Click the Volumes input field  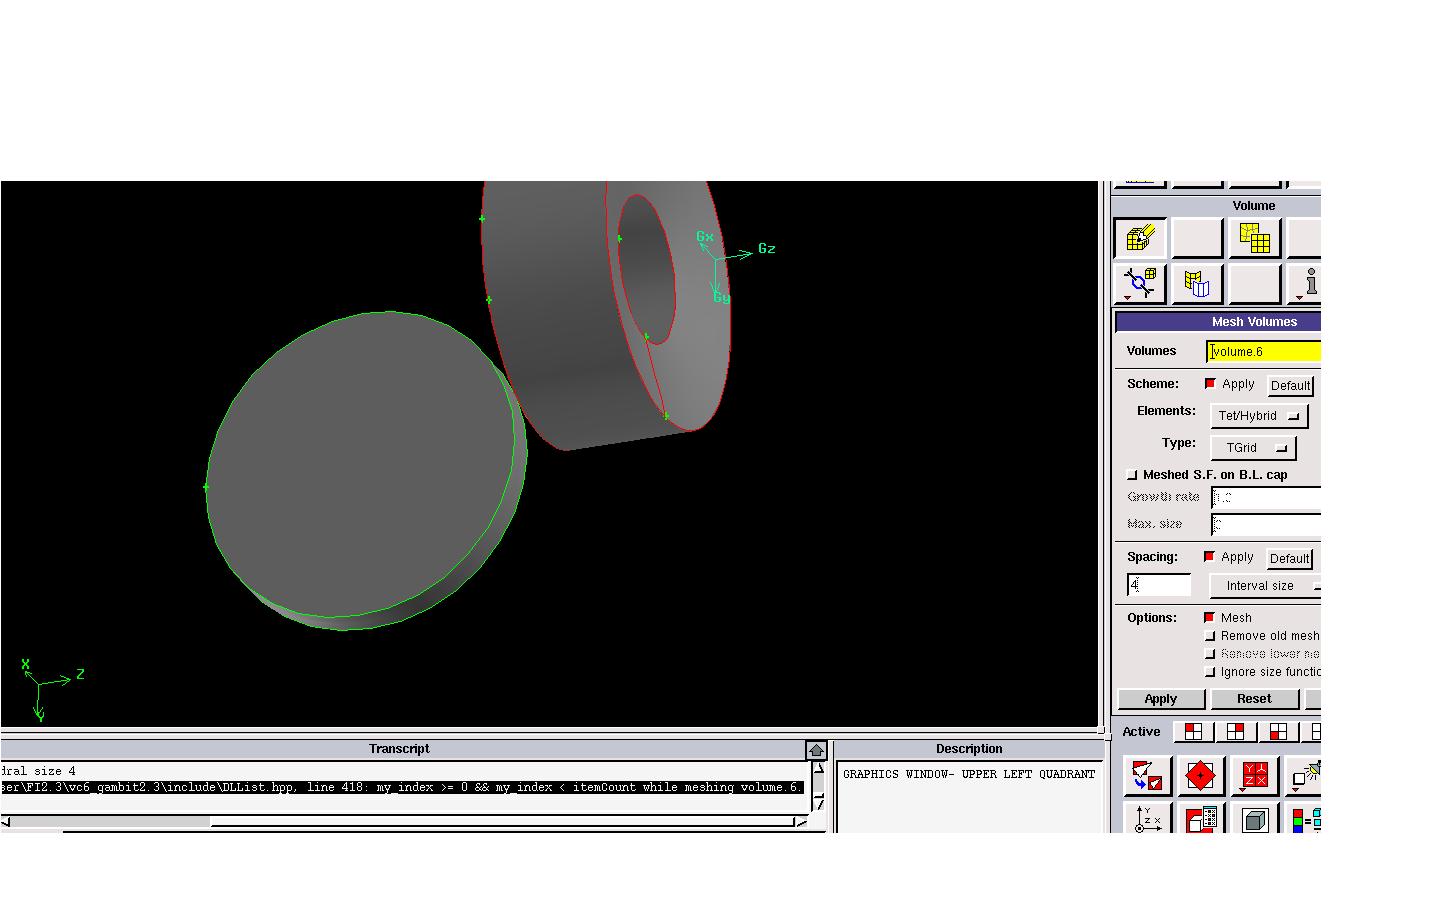point(1264,351)
